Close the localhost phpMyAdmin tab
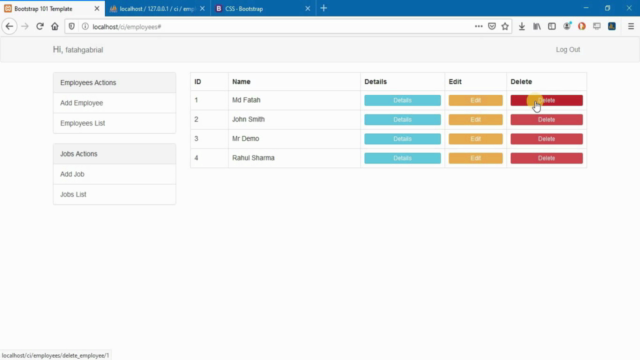 tap(202, 8)
